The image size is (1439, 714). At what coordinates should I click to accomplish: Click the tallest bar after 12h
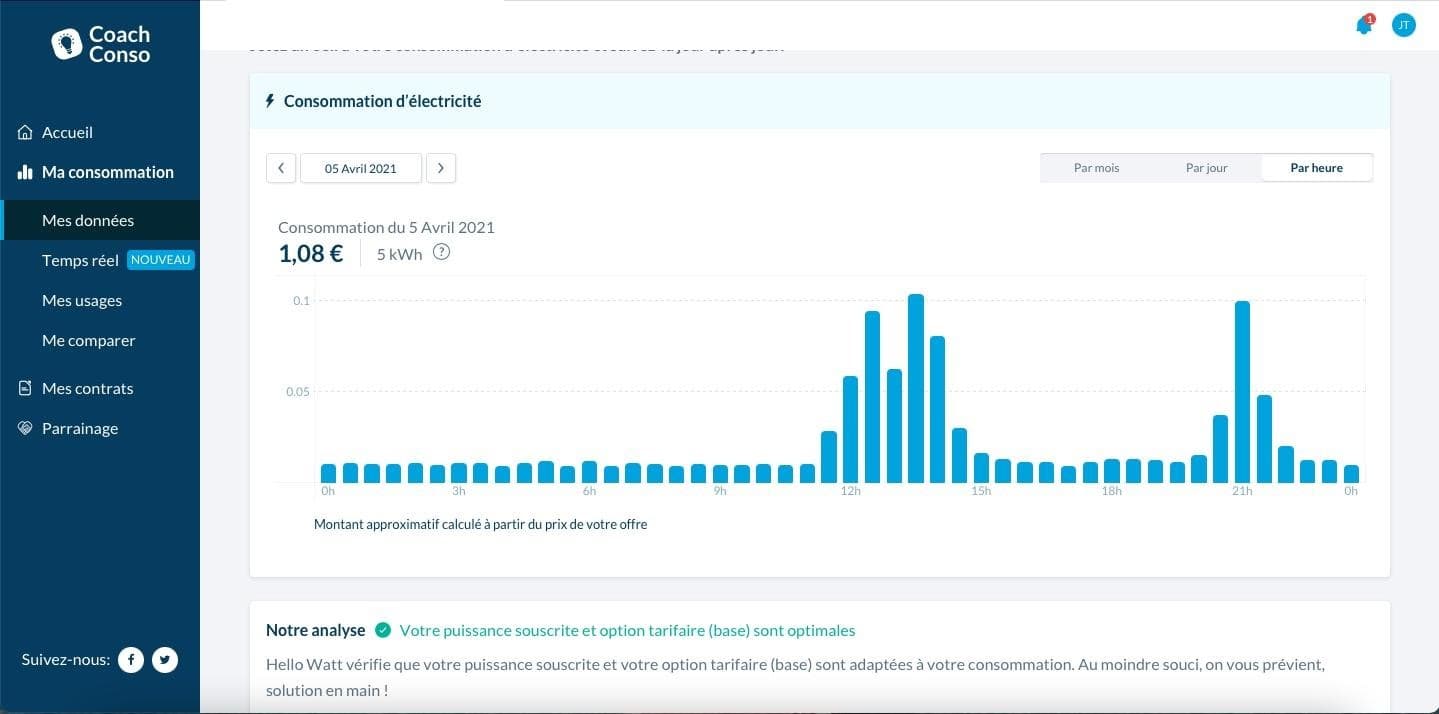tap(915, 388)
